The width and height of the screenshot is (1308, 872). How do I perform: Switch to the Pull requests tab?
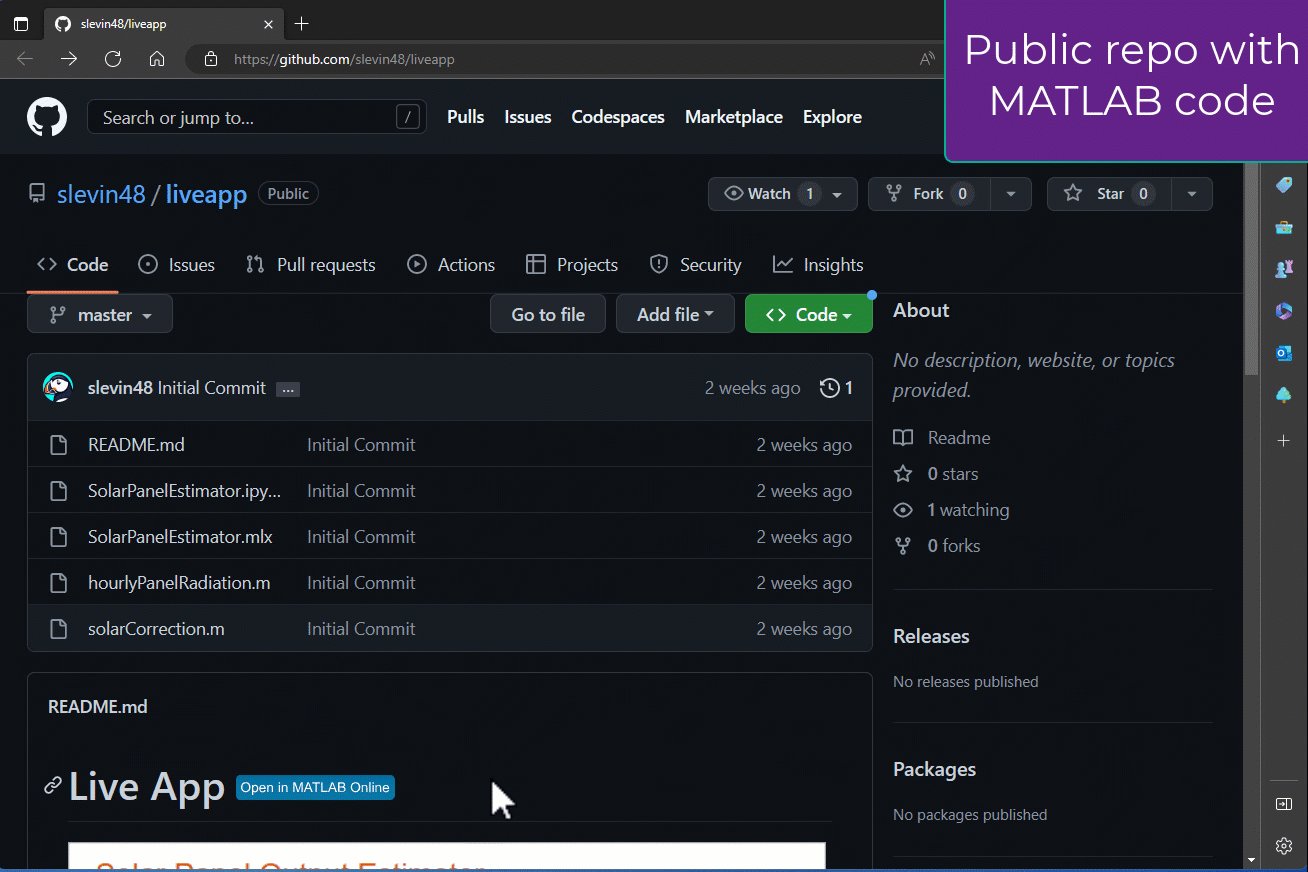[x=311, y=265]
